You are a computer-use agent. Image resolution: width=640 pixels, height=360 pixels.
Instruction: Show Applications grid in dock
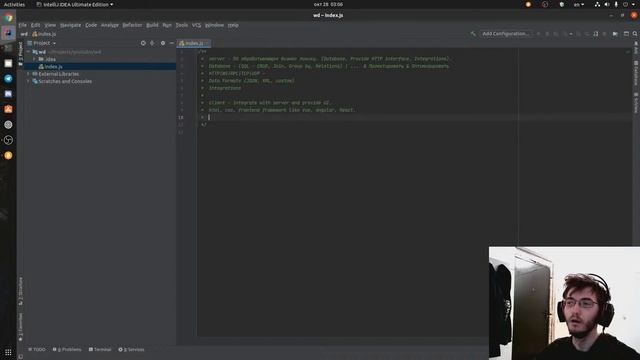coord(8,352)
